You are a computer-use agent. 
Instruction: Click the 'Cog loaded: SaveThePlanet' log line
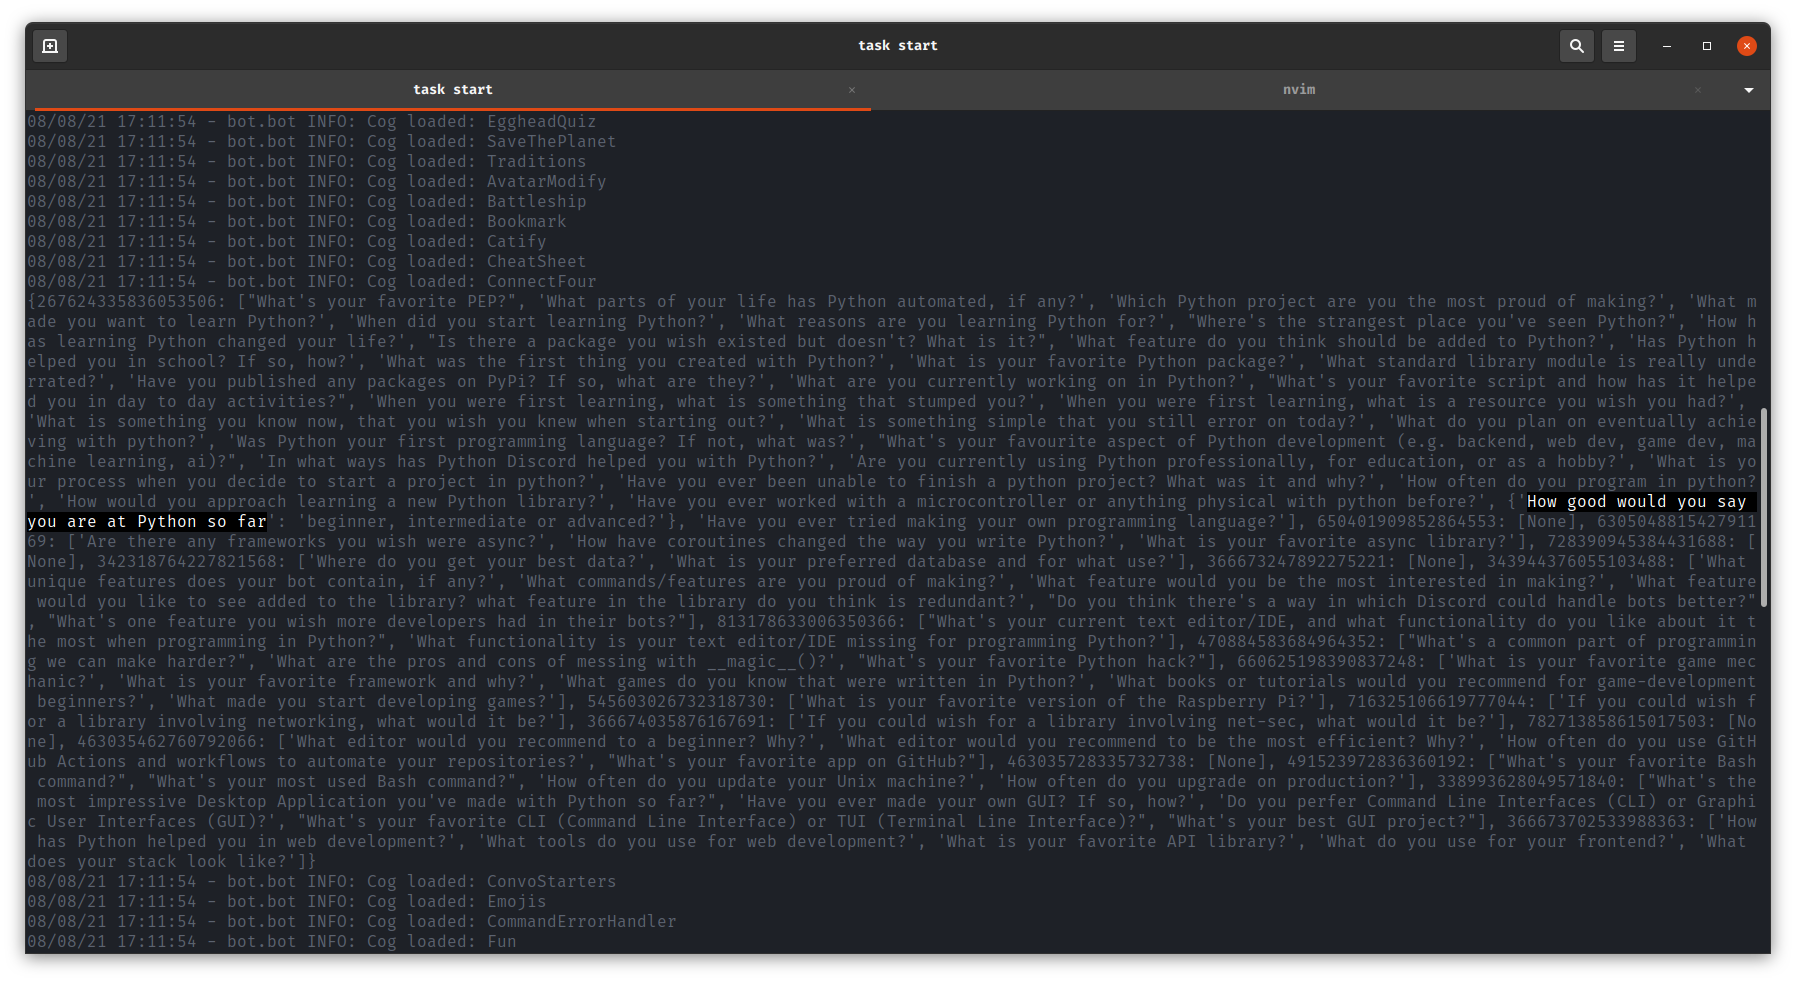pyautogui.click(x=322, y=142)
